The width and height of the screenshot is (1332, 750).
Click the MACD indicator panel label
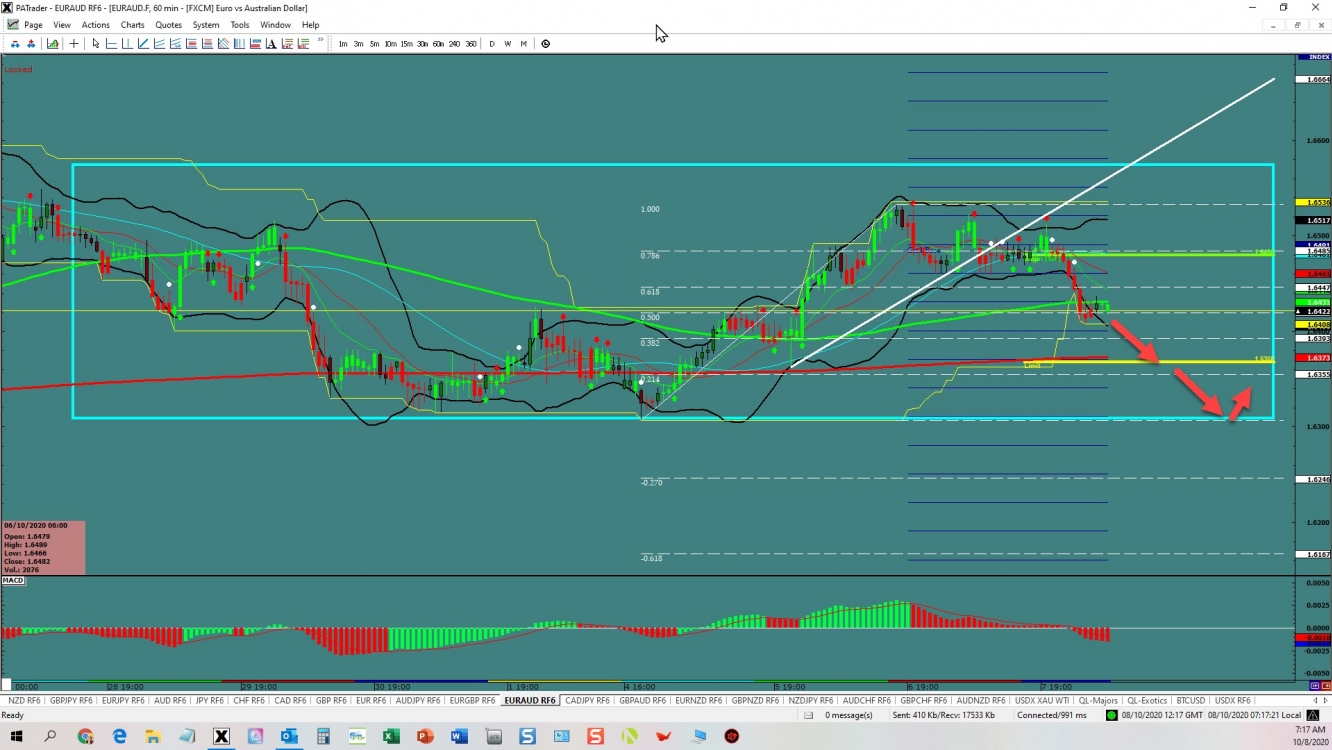point(13,580)
